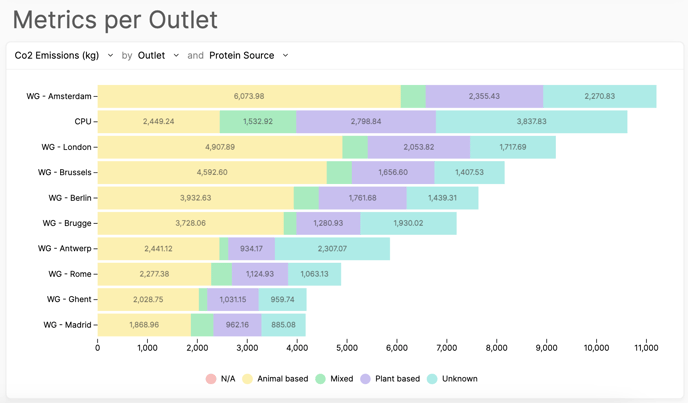Toggle the N/A legend series

[220, 379]
